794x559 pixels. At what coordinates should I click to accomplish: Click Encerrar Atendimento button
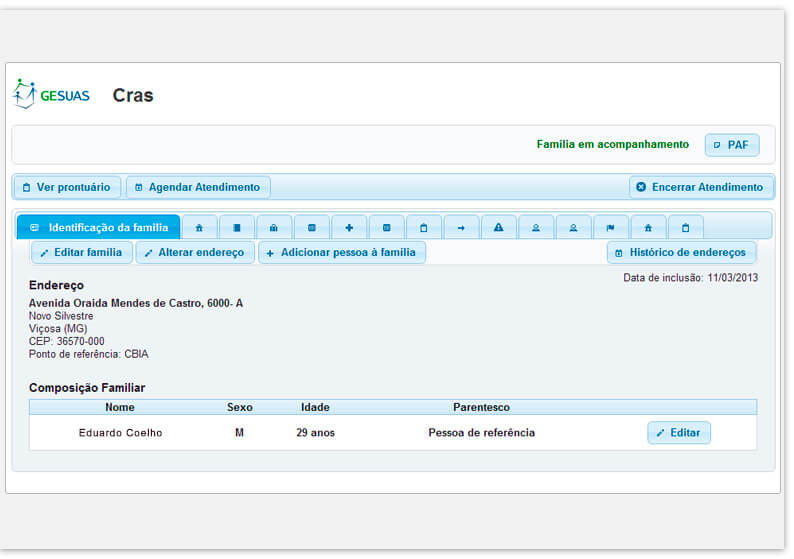tap(702, 187)
